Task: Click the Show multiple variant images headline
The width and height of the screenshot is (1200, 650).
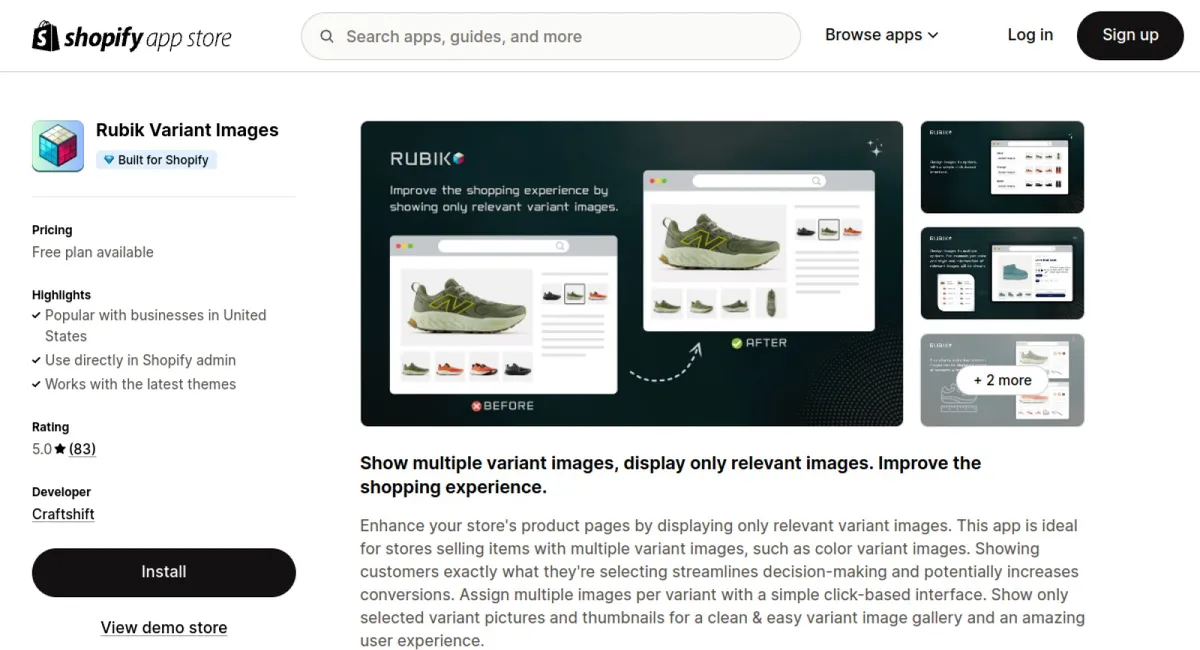Action: point(670,475)
